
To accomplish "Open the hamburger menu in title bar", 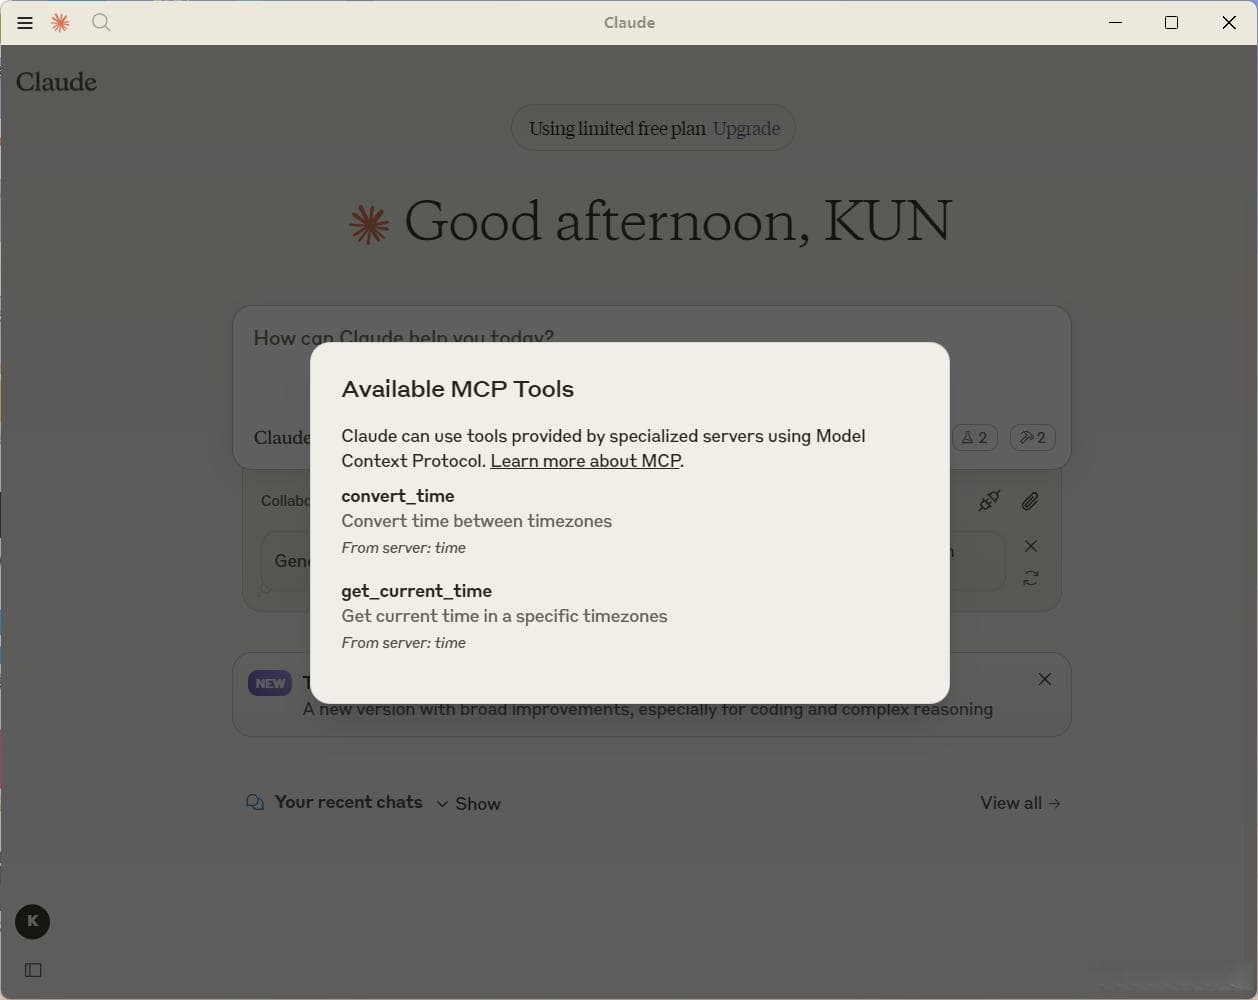I will (25, 22).
